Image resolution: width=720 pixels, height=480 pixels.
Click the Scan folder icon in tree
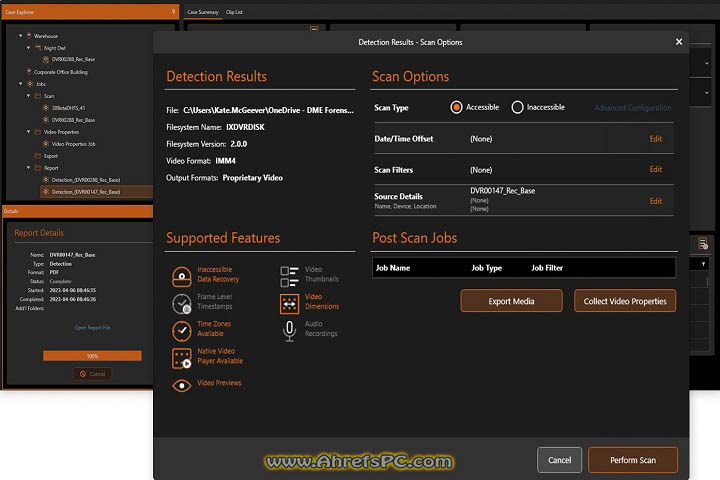tap(38, 96)
